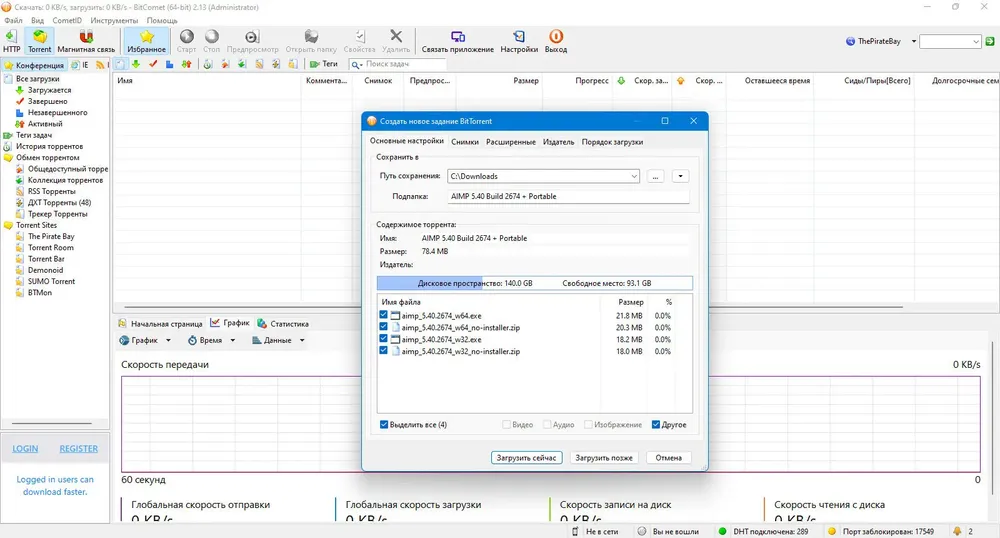1000x538 pixels.
Task: Expand the Время dropdown in the chart panel
Action: pyautogui.click(x=233, y=340)
